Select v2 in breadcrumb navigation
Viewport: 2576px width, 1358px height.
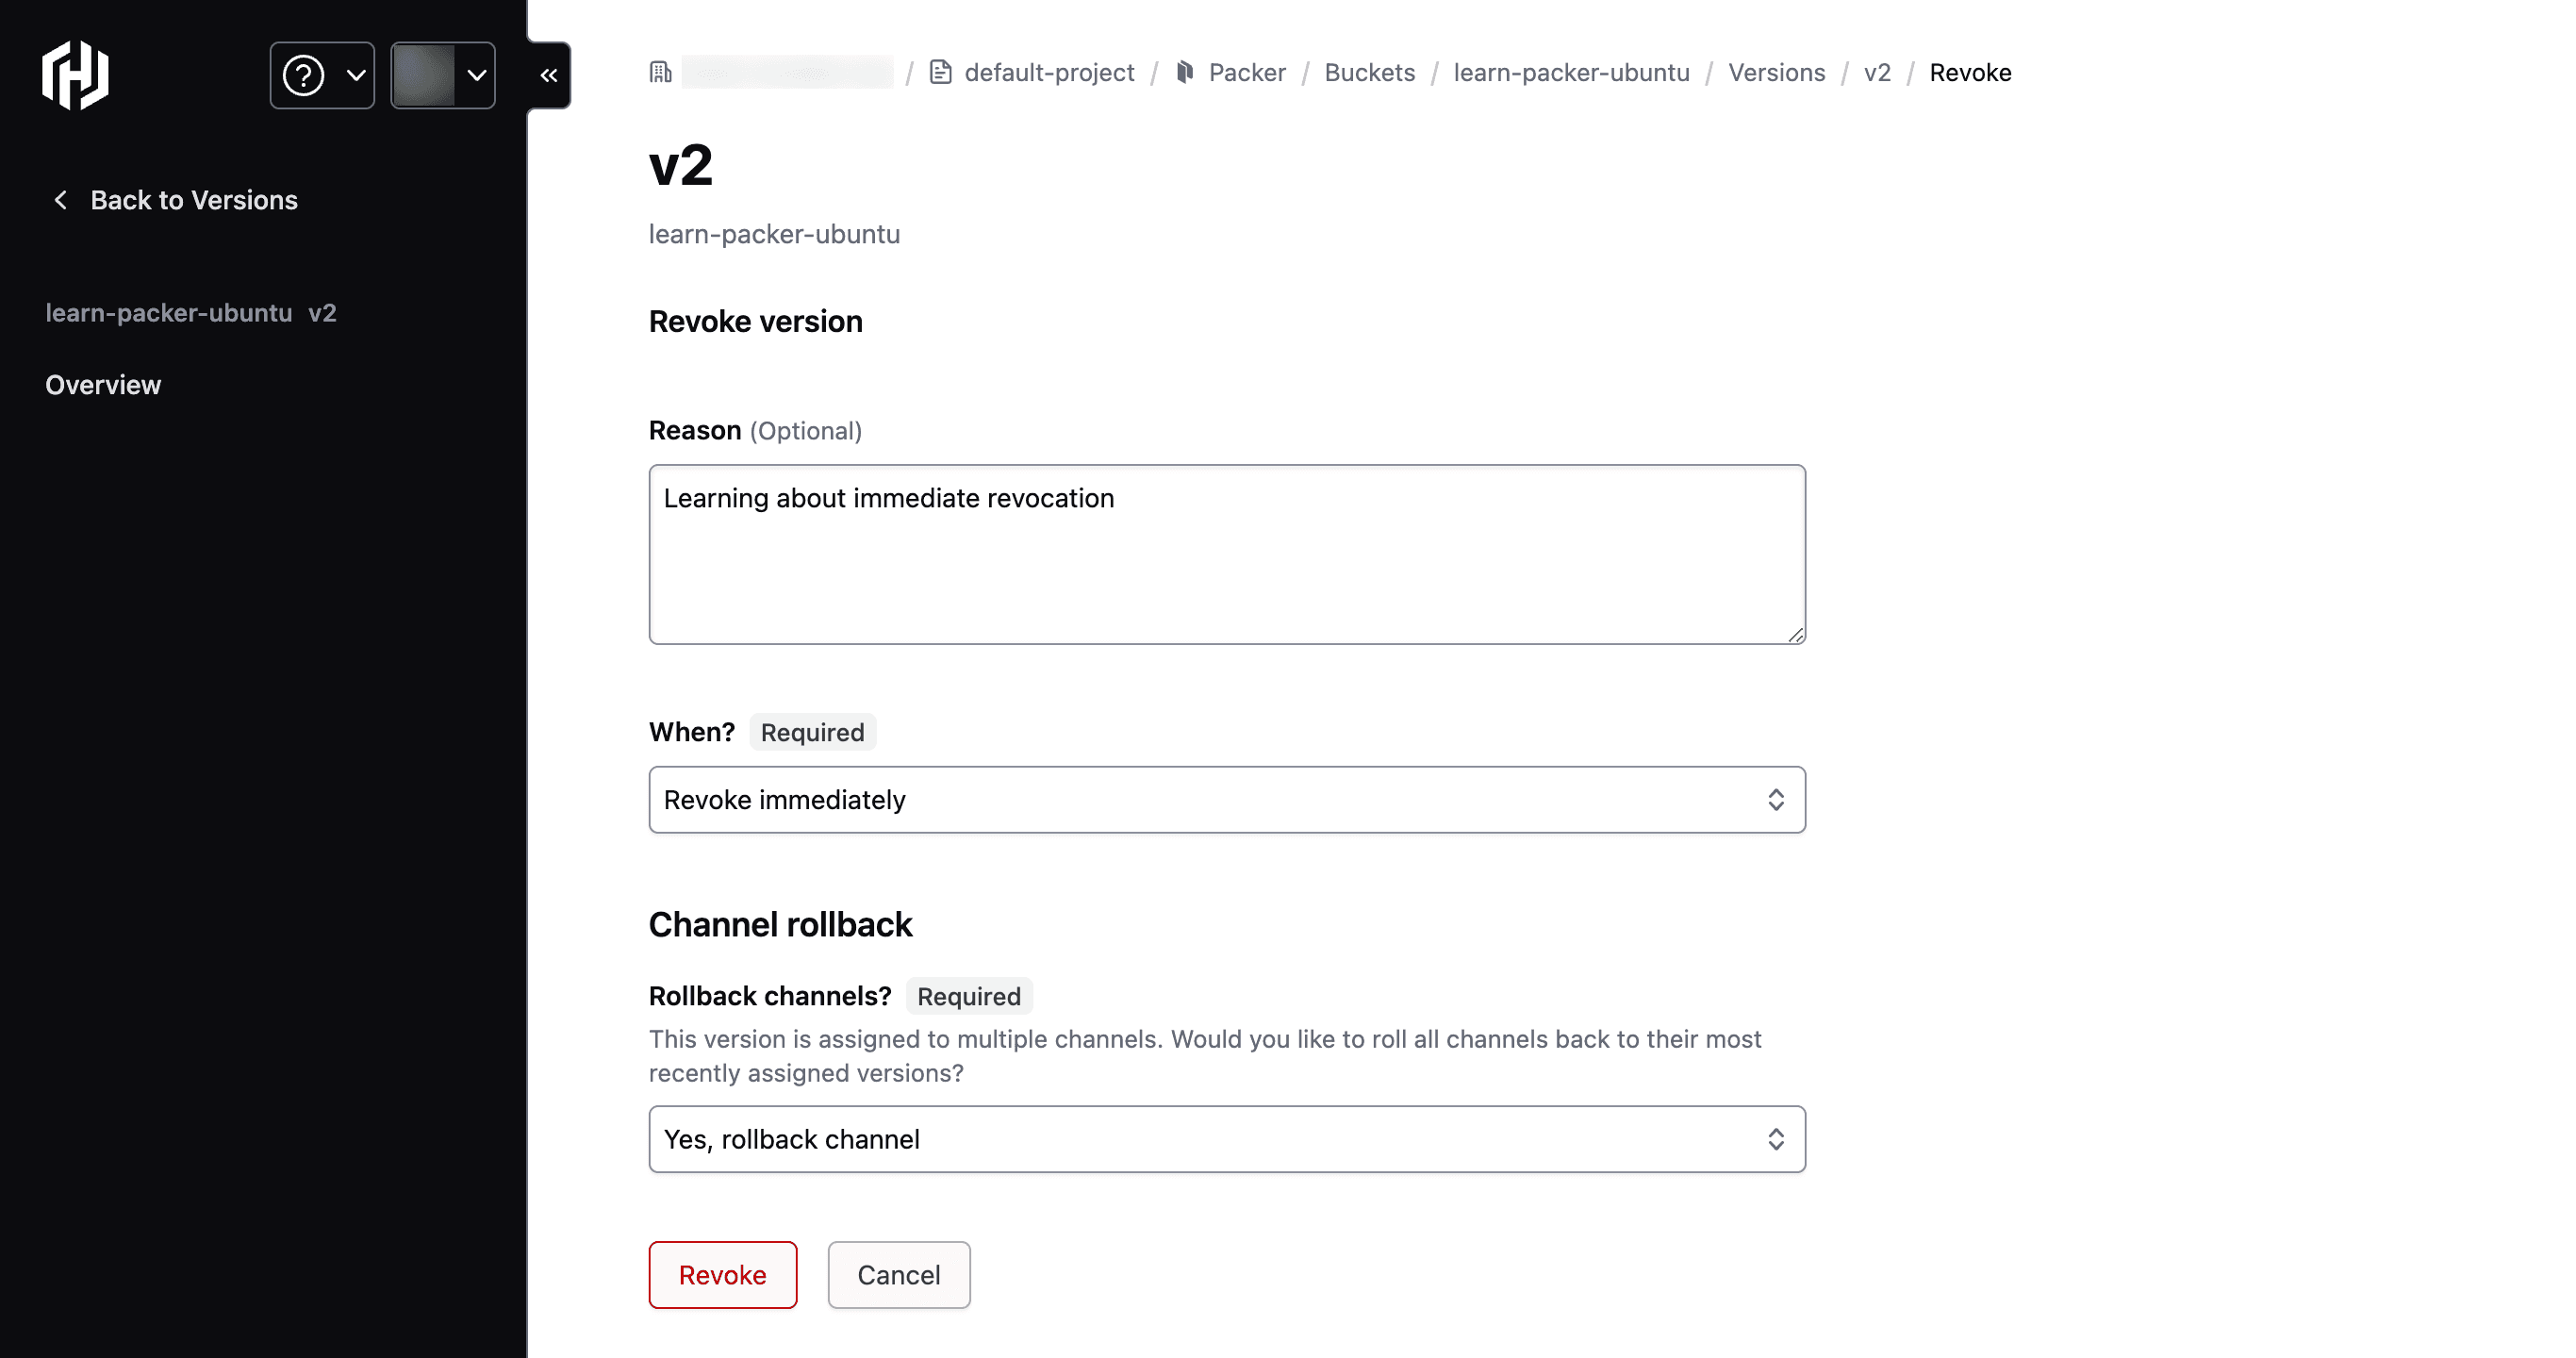coord(1877,72)
